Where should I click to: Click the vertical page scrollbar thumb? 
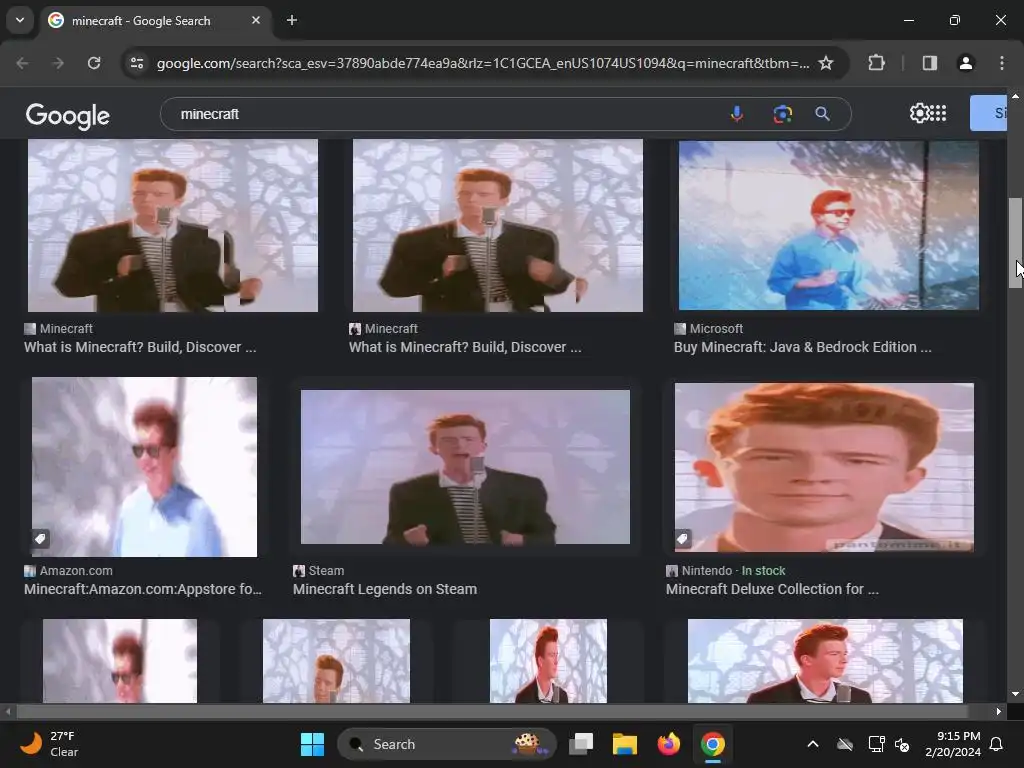click(1015, 242)
